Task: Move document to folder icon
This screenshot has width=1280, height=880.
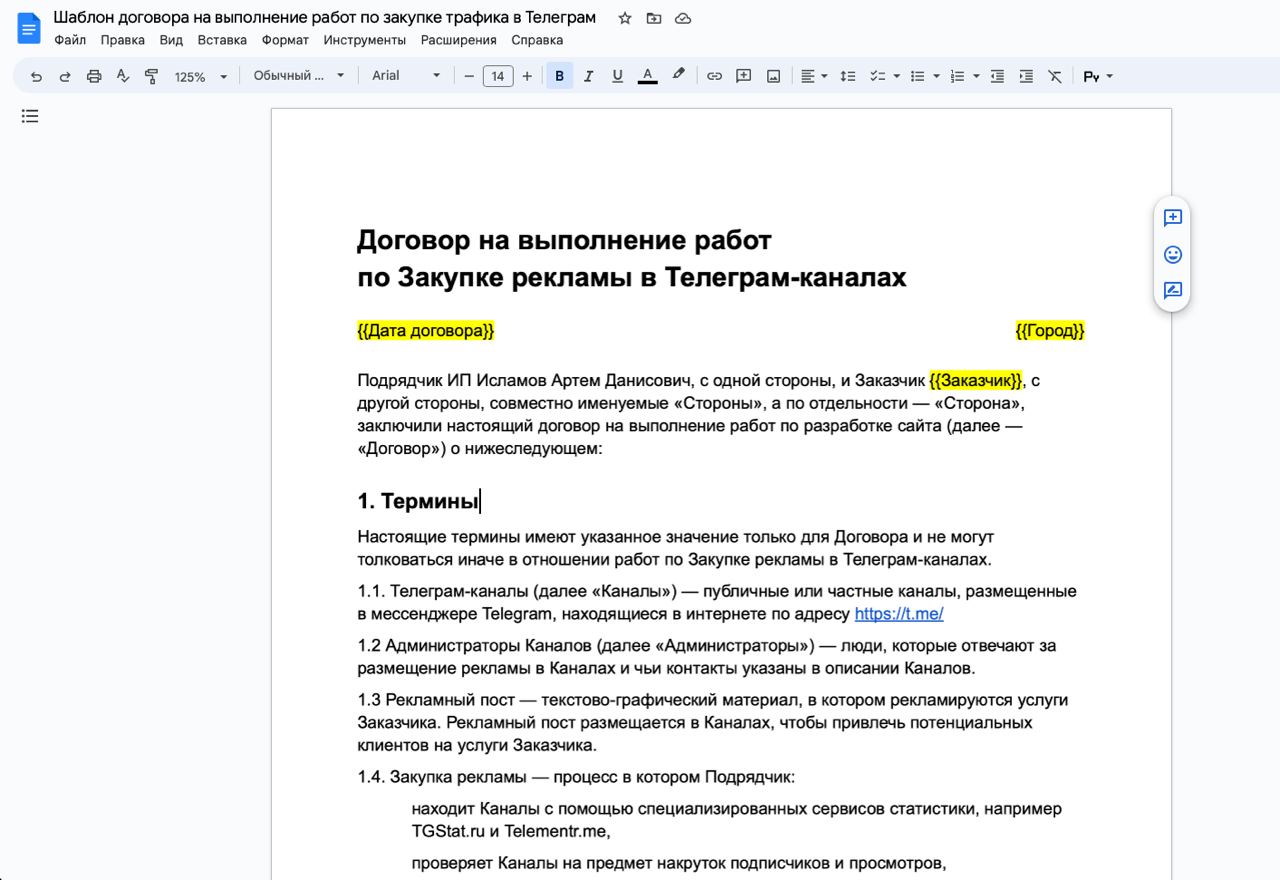Action: point(654,18)
